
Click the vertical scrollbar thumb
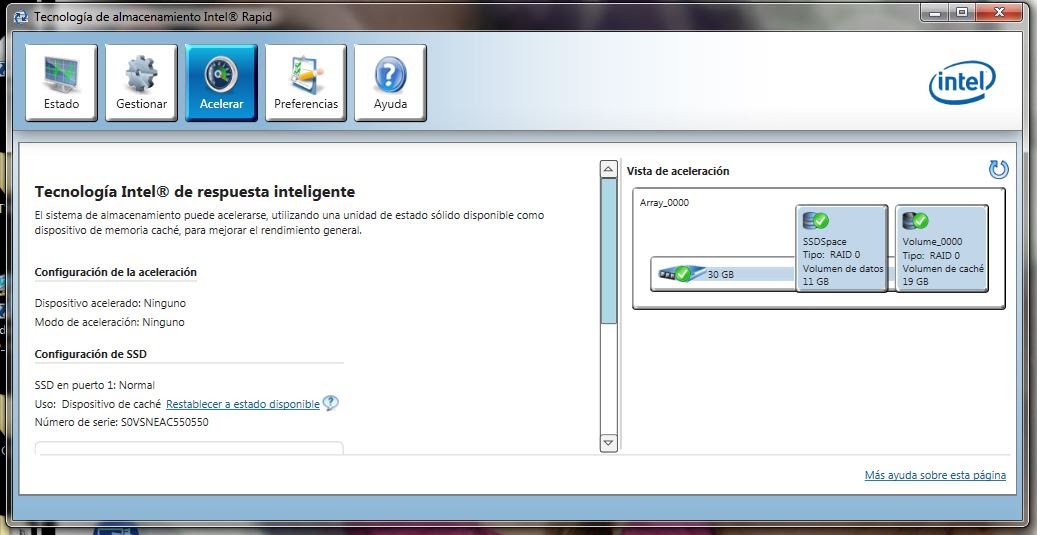click(x=608, y=250)
